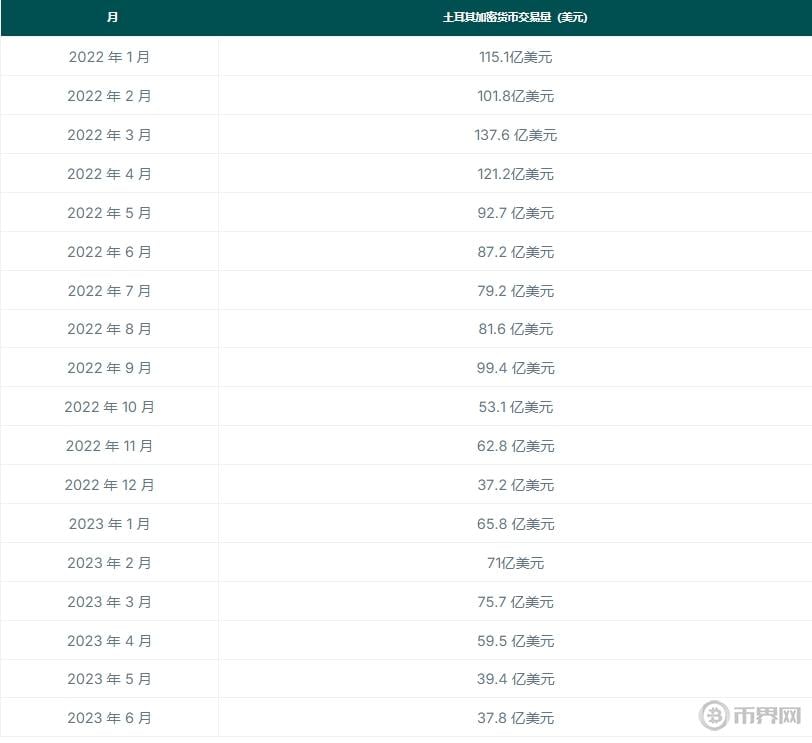This screenshot has width=812, height=743.
Task: Select the 99.4 亿美元 value
Action: point(515,368)
